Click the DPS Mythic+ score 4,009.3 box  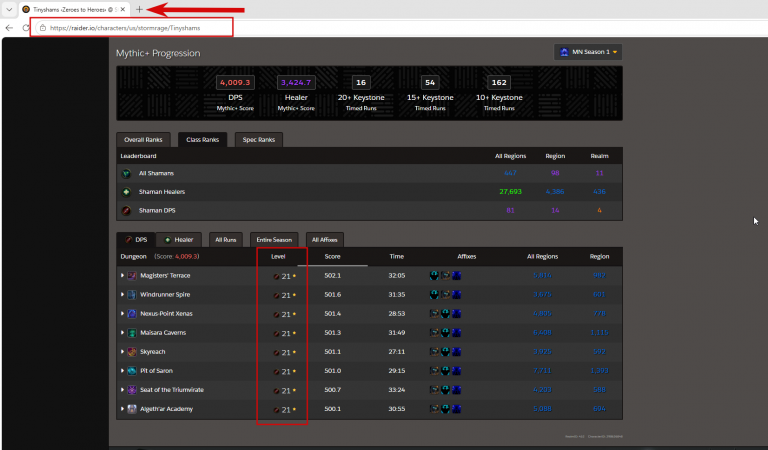[235, 82]
